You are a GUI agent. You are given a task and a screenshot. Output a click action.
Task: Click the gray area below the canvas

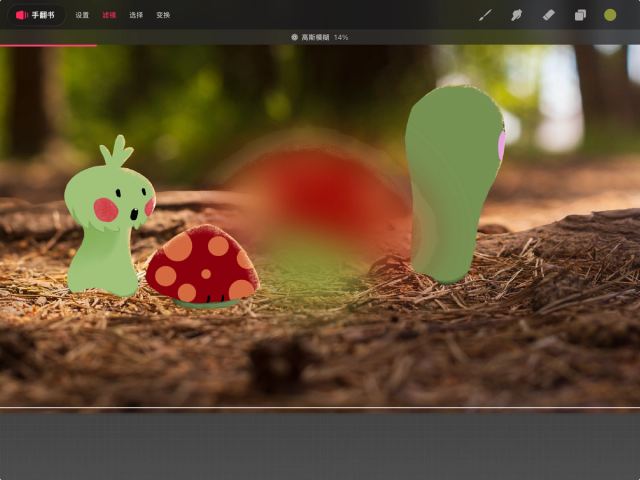coord(320,445)
